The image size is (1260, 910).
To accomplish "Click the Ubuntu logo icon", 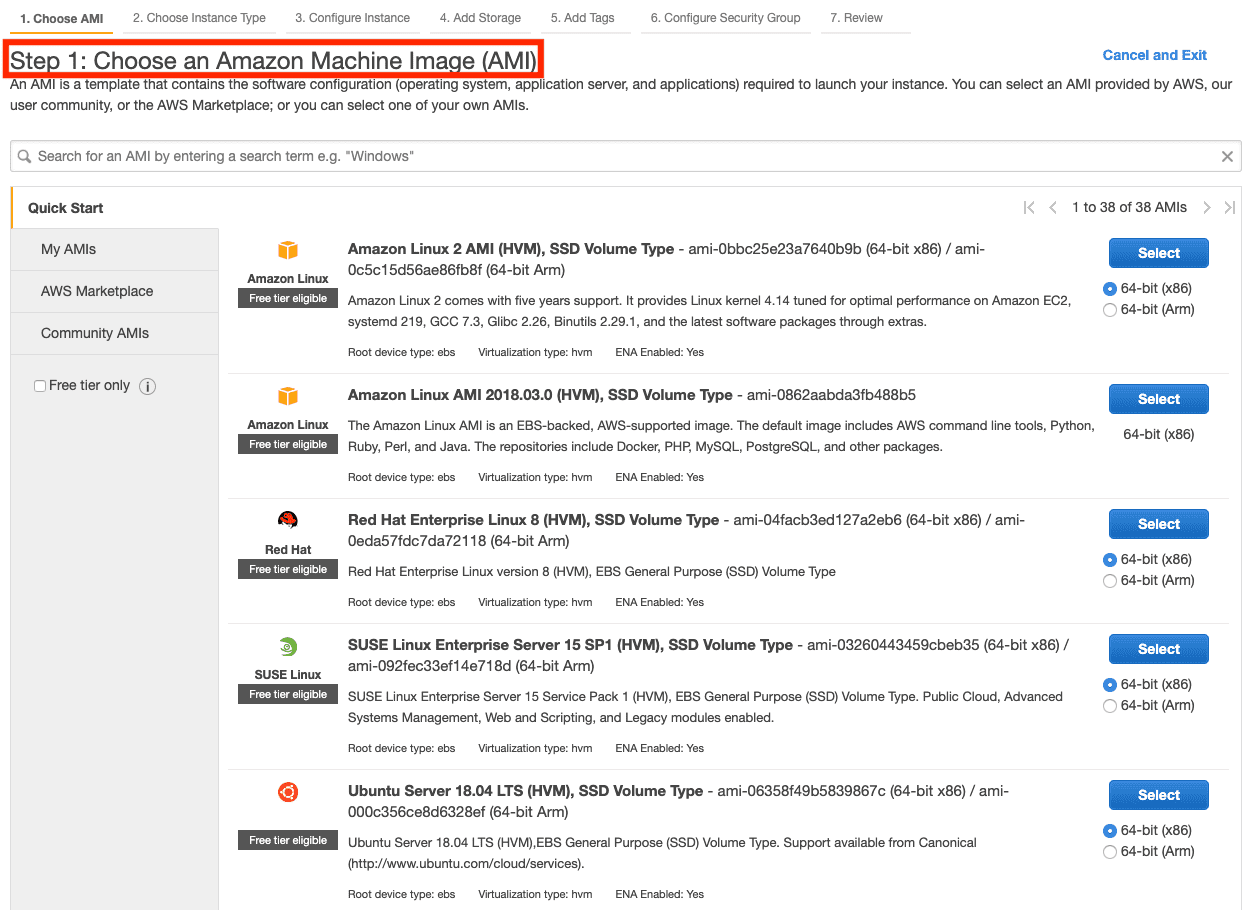I will (288, 793).
